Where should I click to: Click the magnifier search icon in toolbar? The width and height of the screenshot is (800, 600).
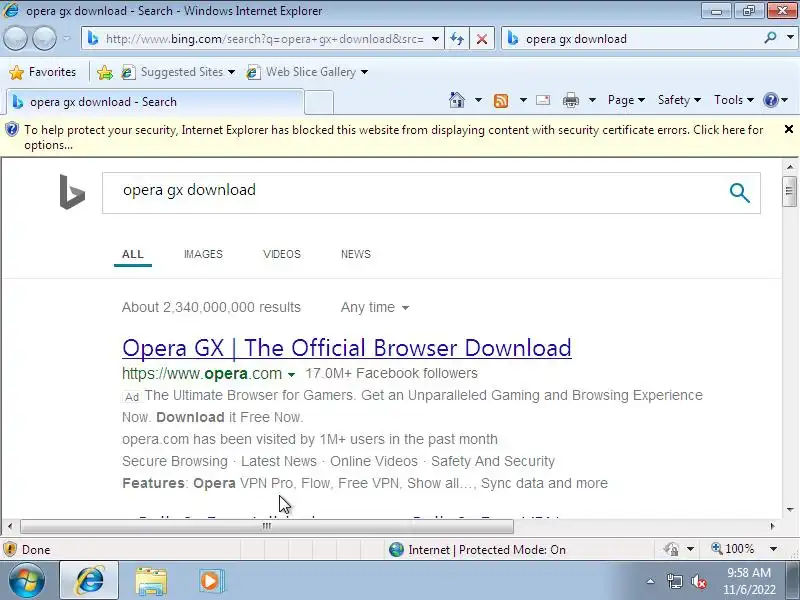[x=770, y=37]
